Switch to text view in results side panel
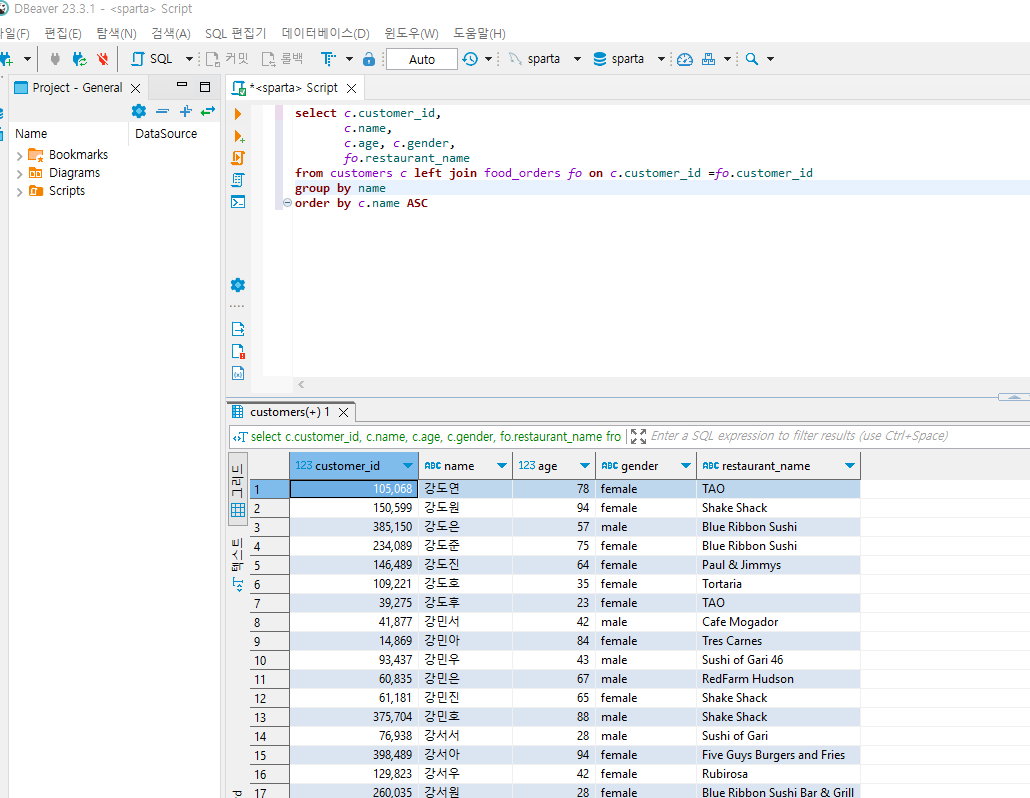The image size is (1030, 798). point(238,565)
